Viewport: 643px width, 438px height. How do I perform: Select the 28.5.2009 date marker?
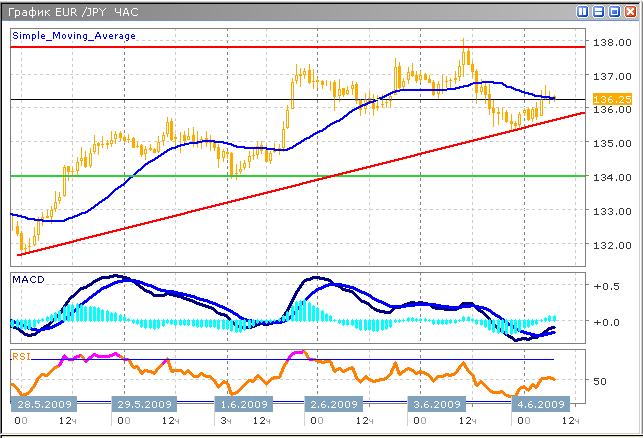[44, 404]
